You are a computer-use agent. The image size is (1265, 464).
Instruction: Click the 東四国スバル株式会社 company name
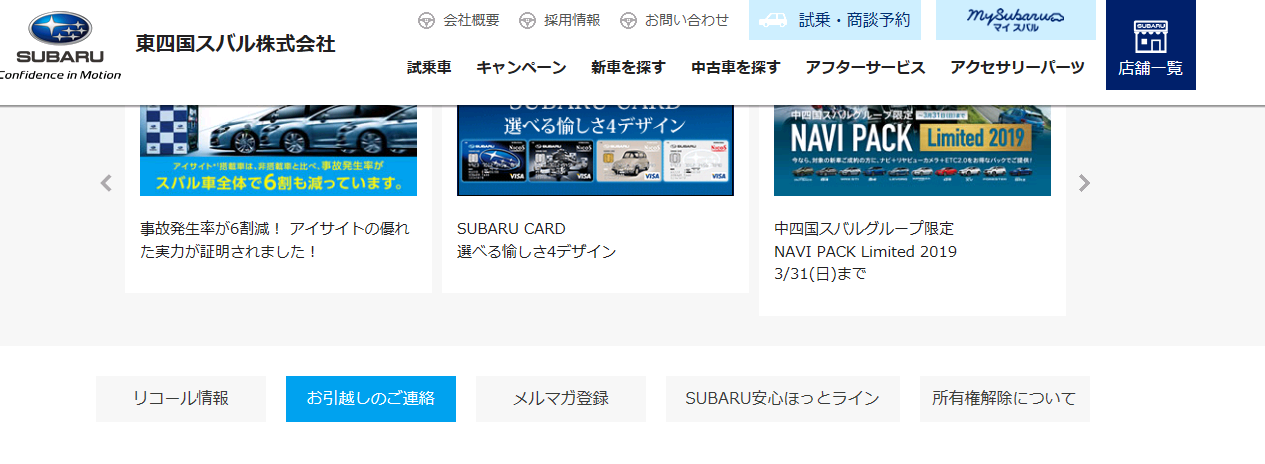tap(236, 44)
